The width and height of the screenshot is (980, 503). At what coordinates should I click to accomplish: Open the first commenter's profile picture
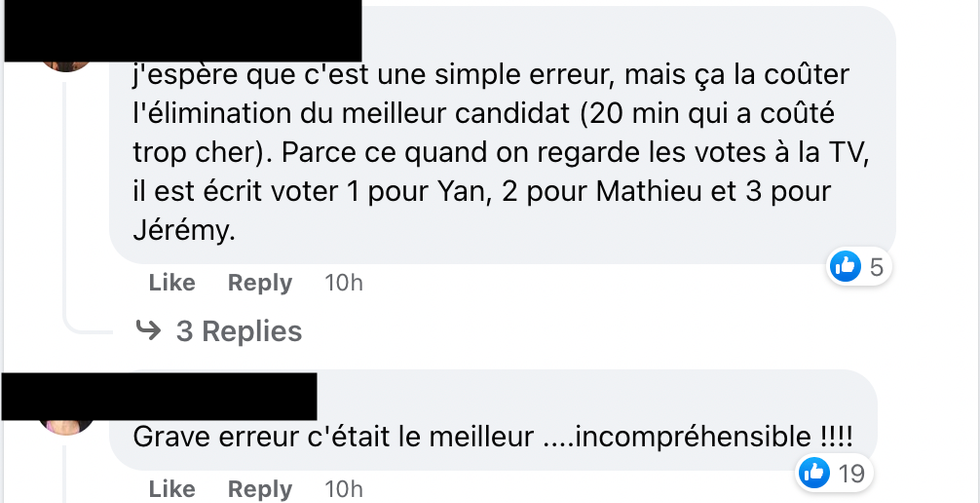pyautogui.click(x=68, y=60)
